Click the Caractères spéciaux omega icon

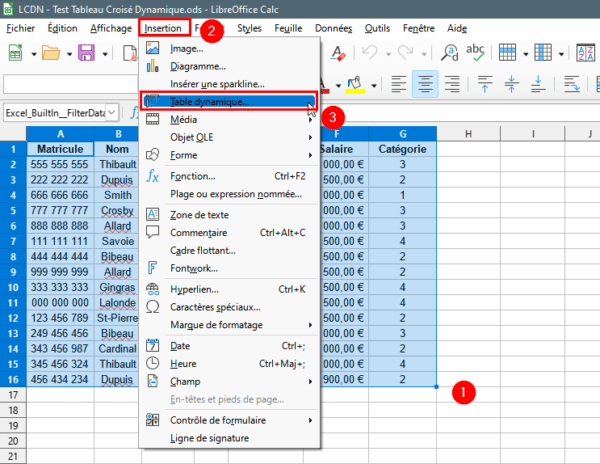[x=153, y=307]
